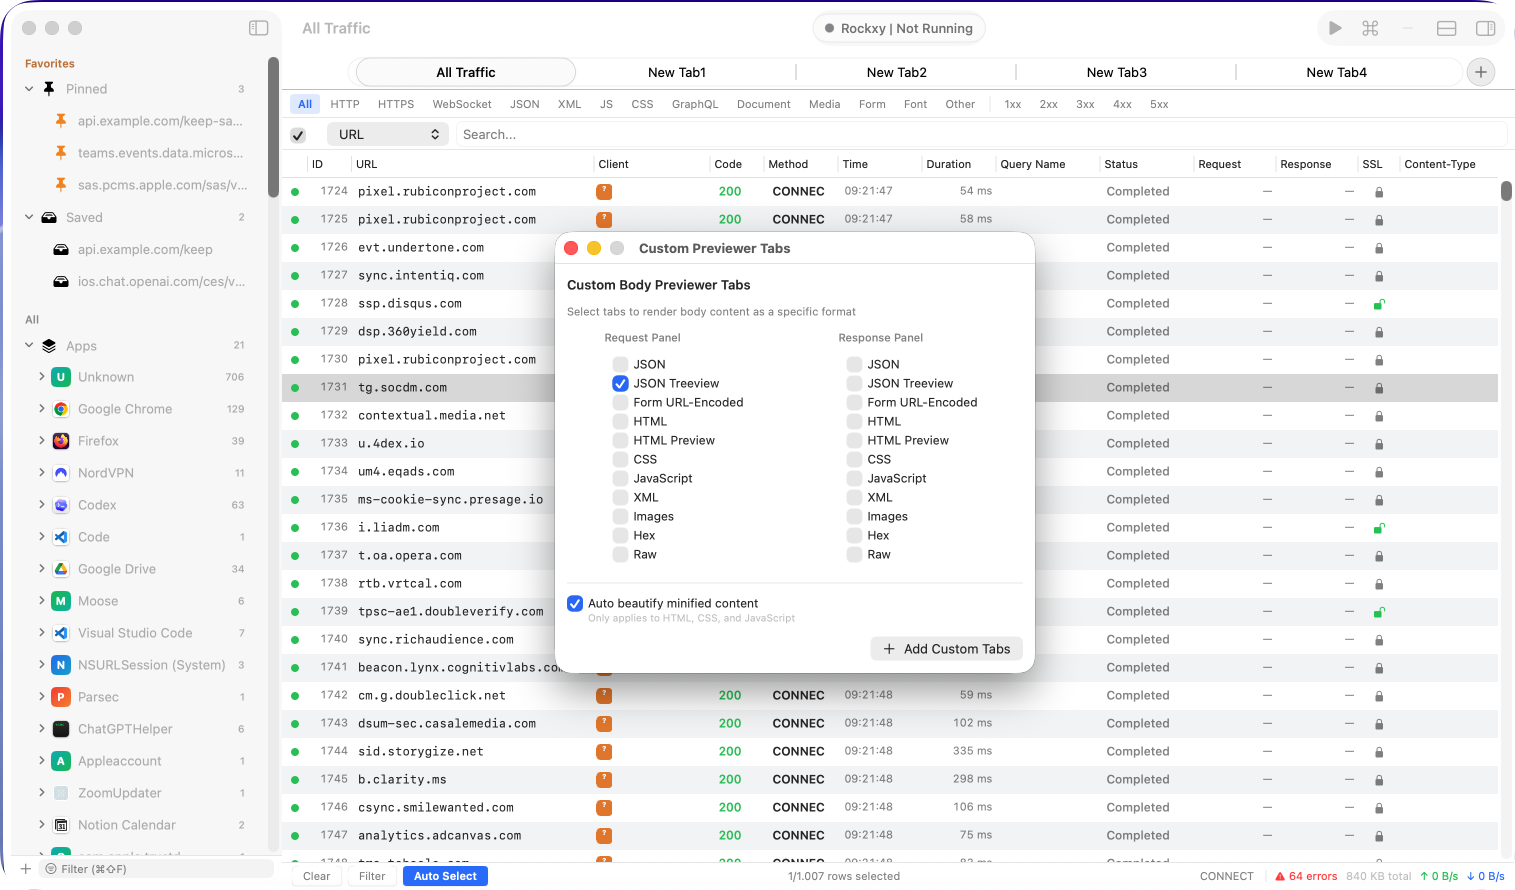Enable JSON in Request Panel
Image resolution: width=1515 pixels, height=890 pixels.
(x=620, y=364)
